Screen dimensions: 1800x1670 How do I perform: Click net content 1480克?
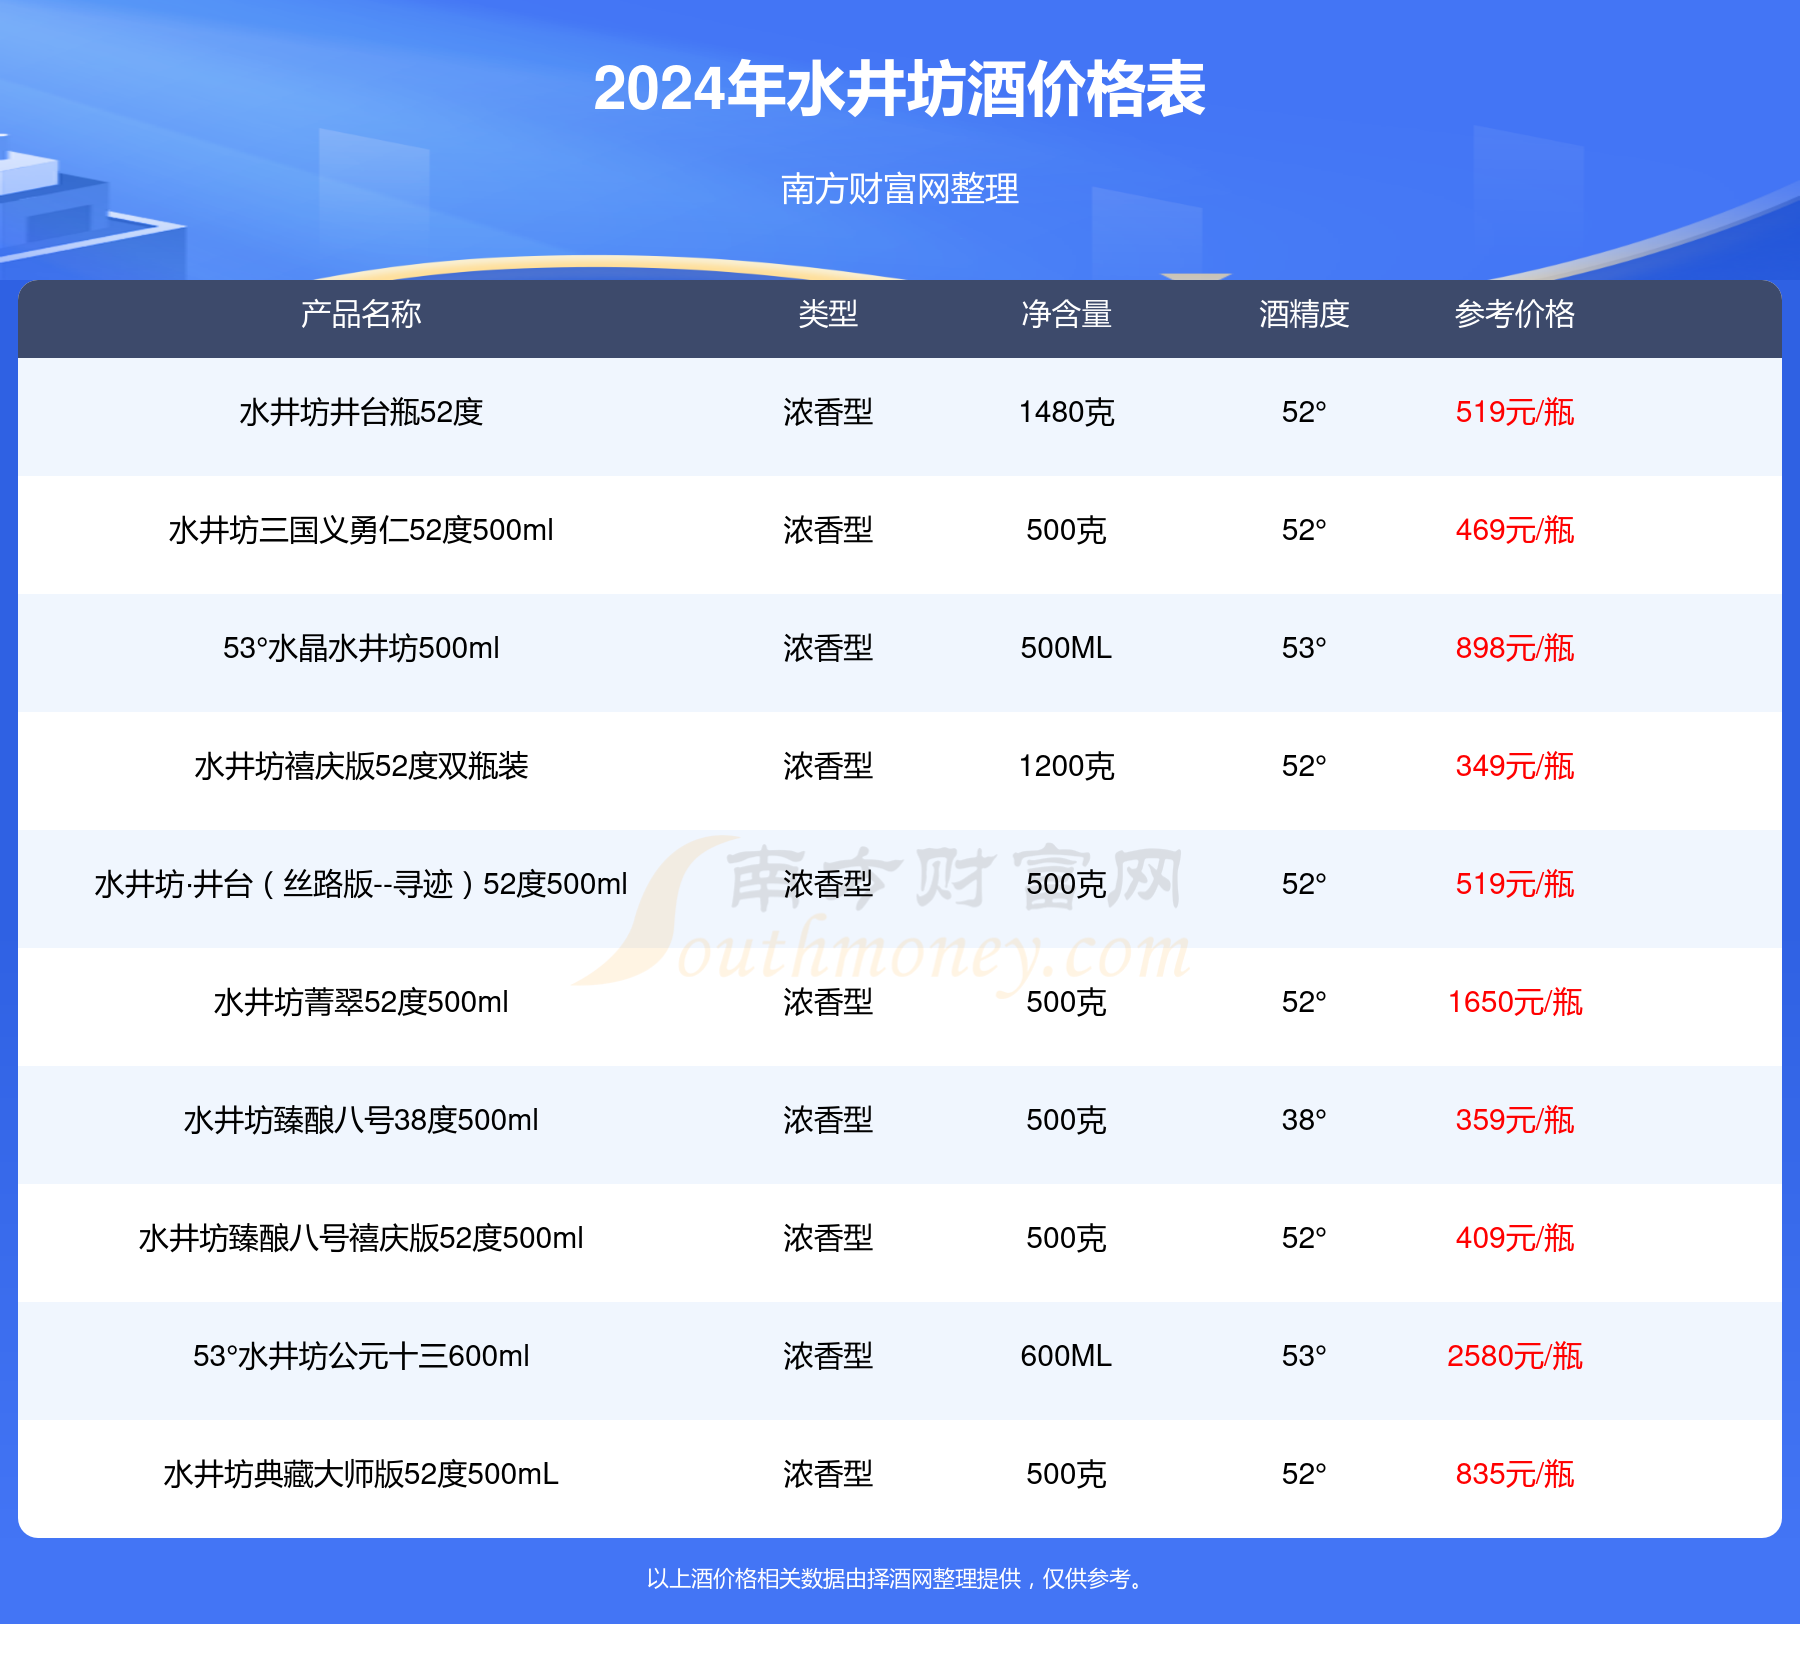1066,412
